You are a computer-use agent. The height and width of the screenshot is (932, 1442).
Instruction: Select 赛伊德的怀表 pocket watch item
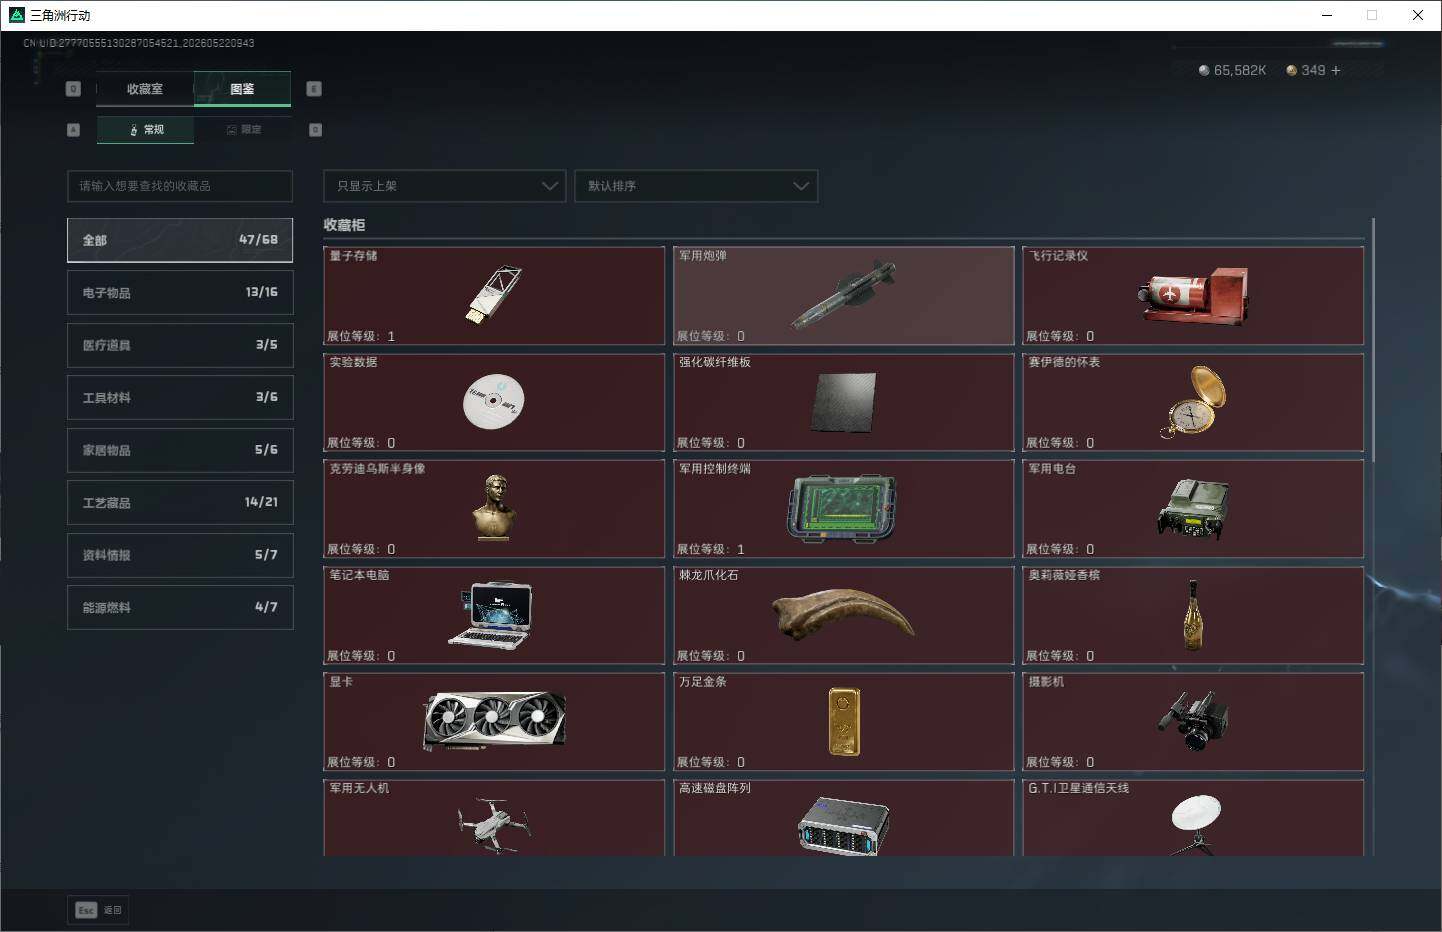coord(1193,402)
